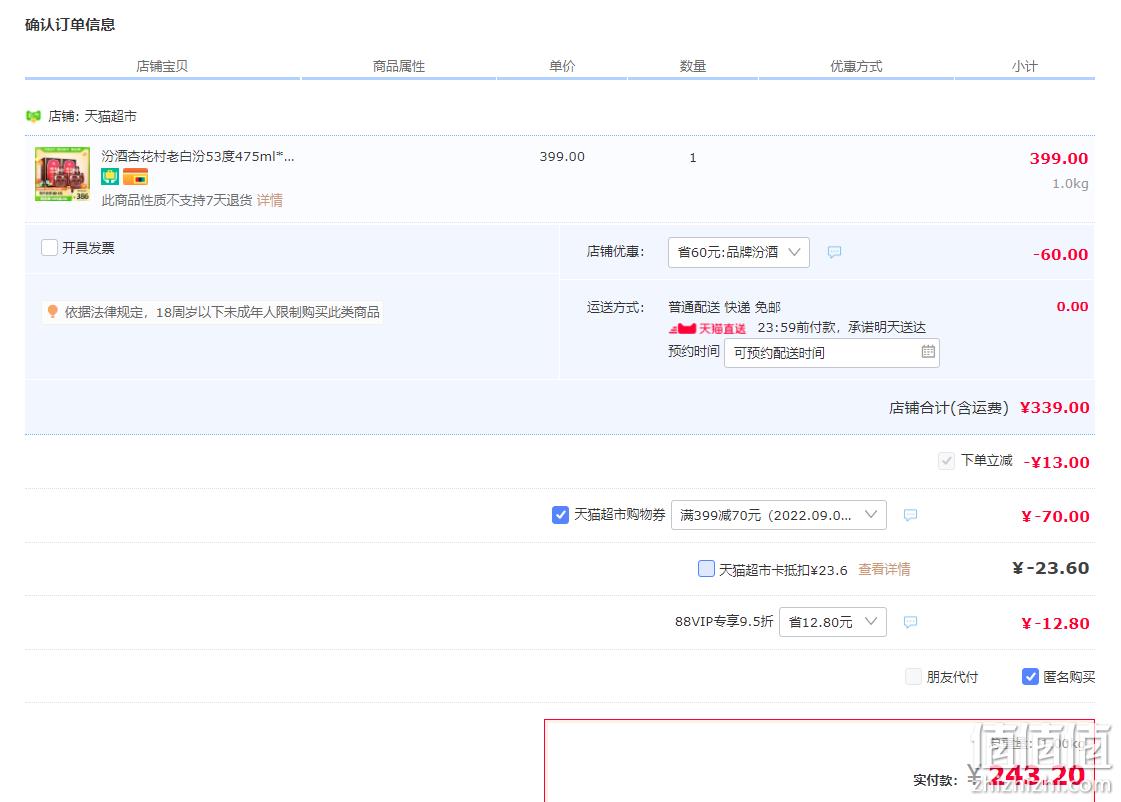Click the Tmall supermarket store icon

tap(33, 116)
